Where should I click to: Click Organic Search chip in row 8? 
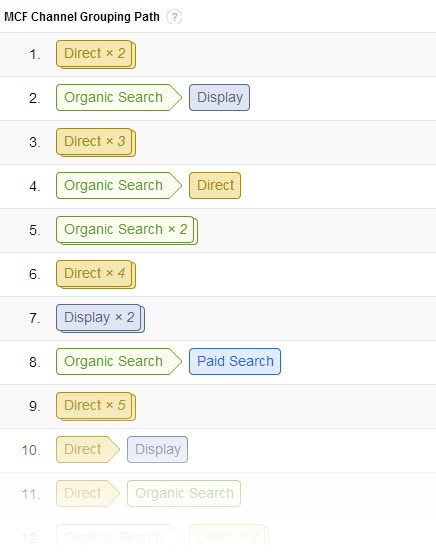[119, 361]
